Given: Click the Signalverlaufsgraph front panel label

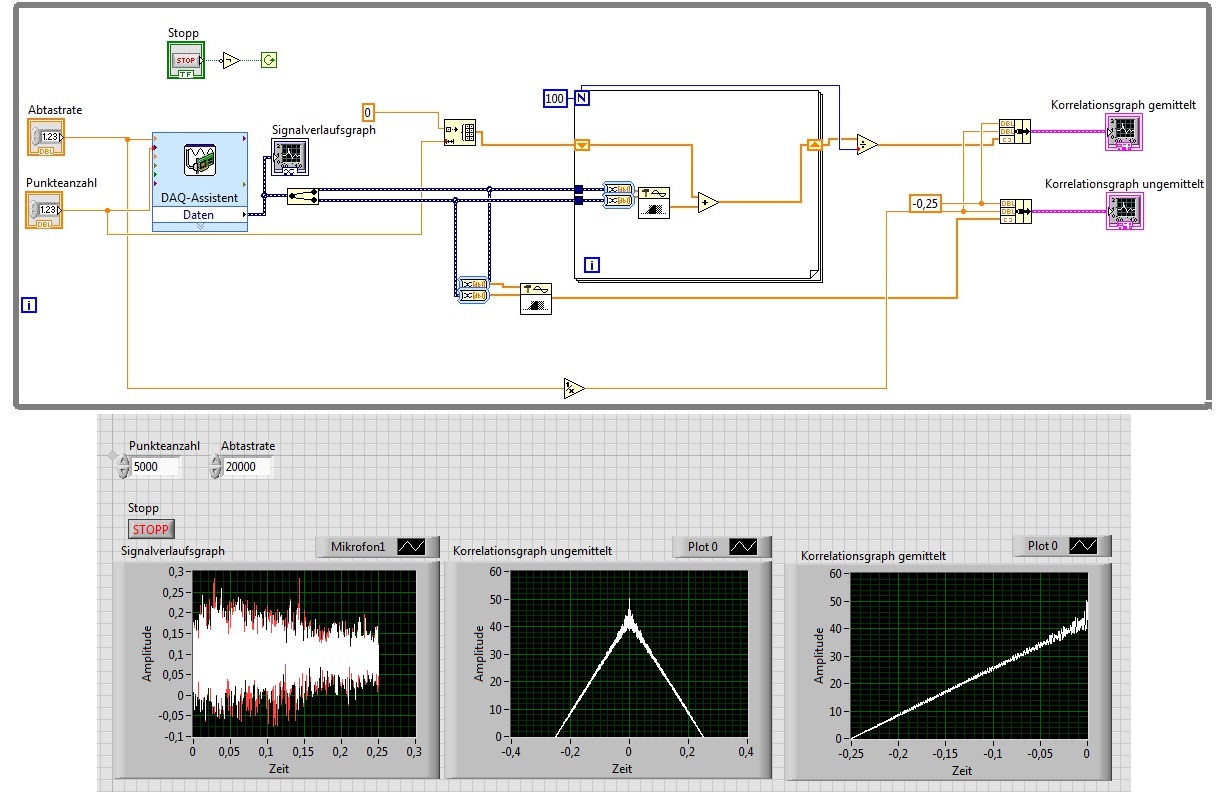Looking at the screenshot, I should pyautogui.click(x=172, y=550).
